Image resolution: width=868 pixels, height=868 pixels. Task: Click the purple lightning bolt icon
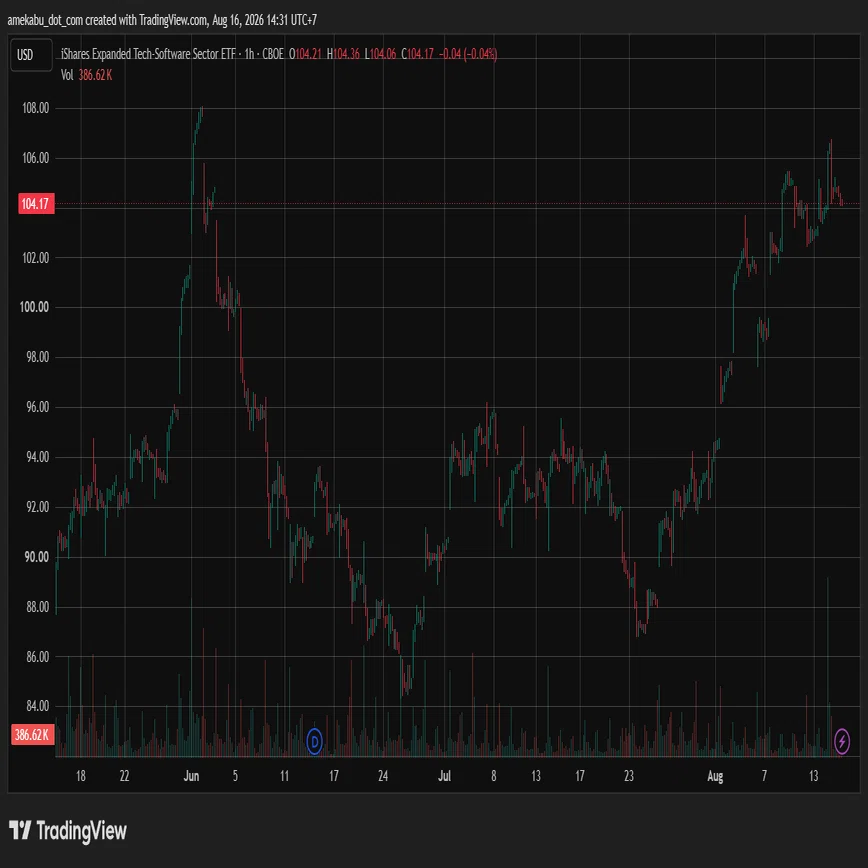841,741
